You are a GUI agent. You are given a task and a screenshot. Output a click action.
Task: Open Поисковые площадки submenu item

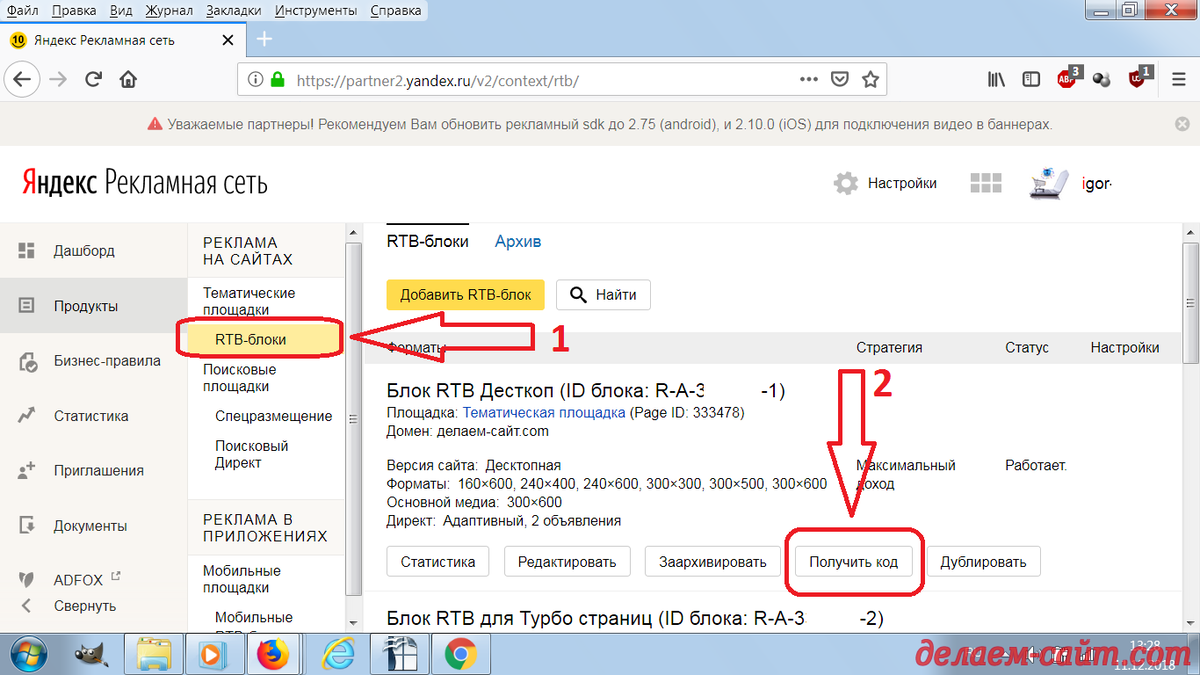coord(240,378)
